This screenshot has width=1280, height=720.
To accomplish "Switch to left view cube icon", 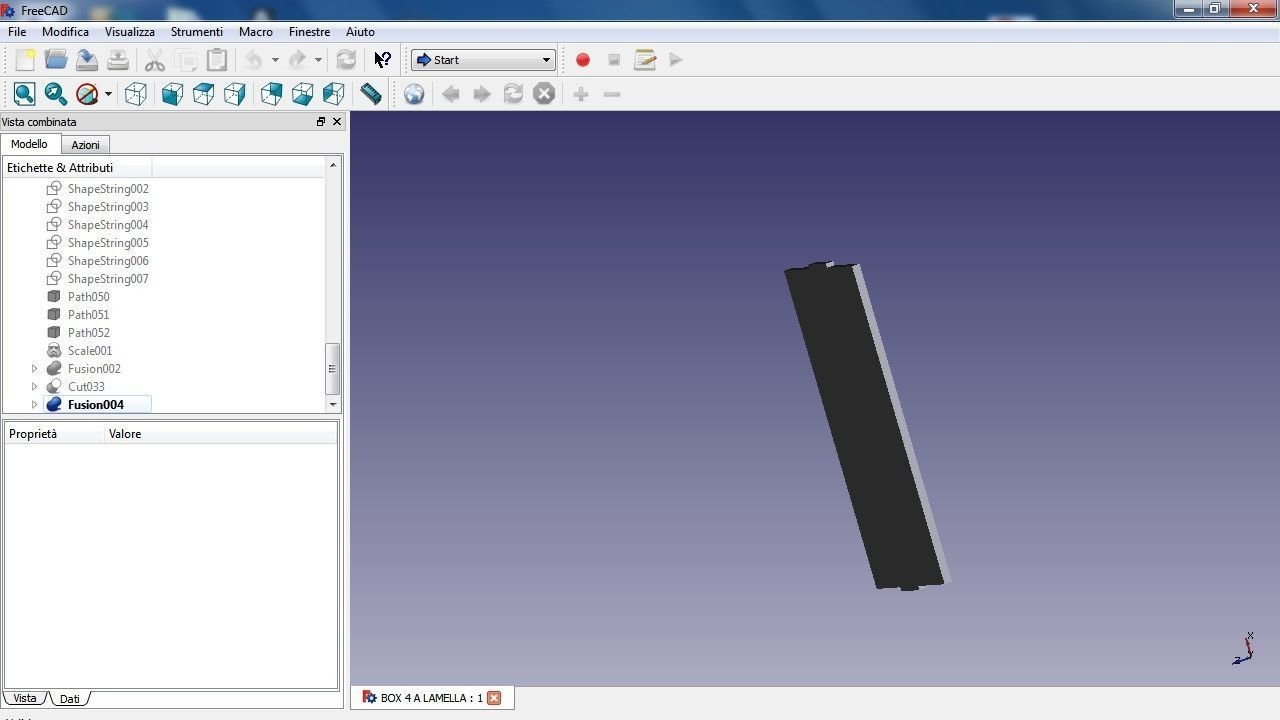I will tap(333, 94).
